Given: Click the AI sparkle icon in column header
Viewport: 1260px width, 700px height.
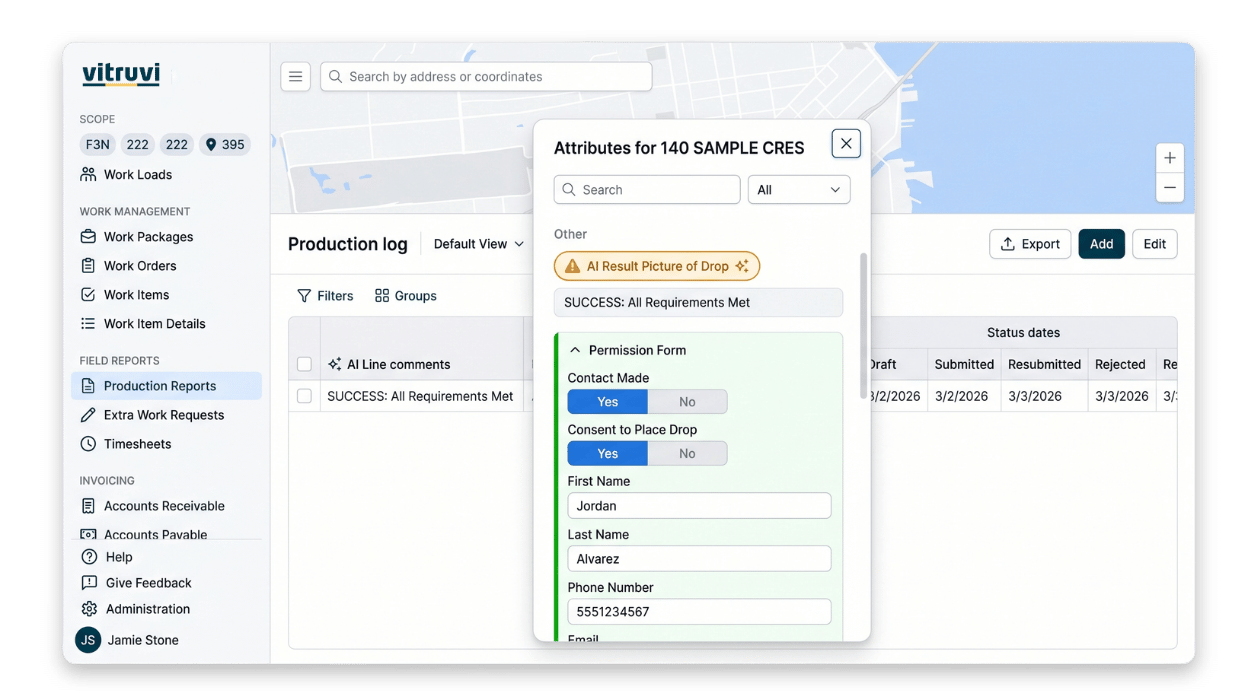Looking at the screenshot, I should coord(335,365).
